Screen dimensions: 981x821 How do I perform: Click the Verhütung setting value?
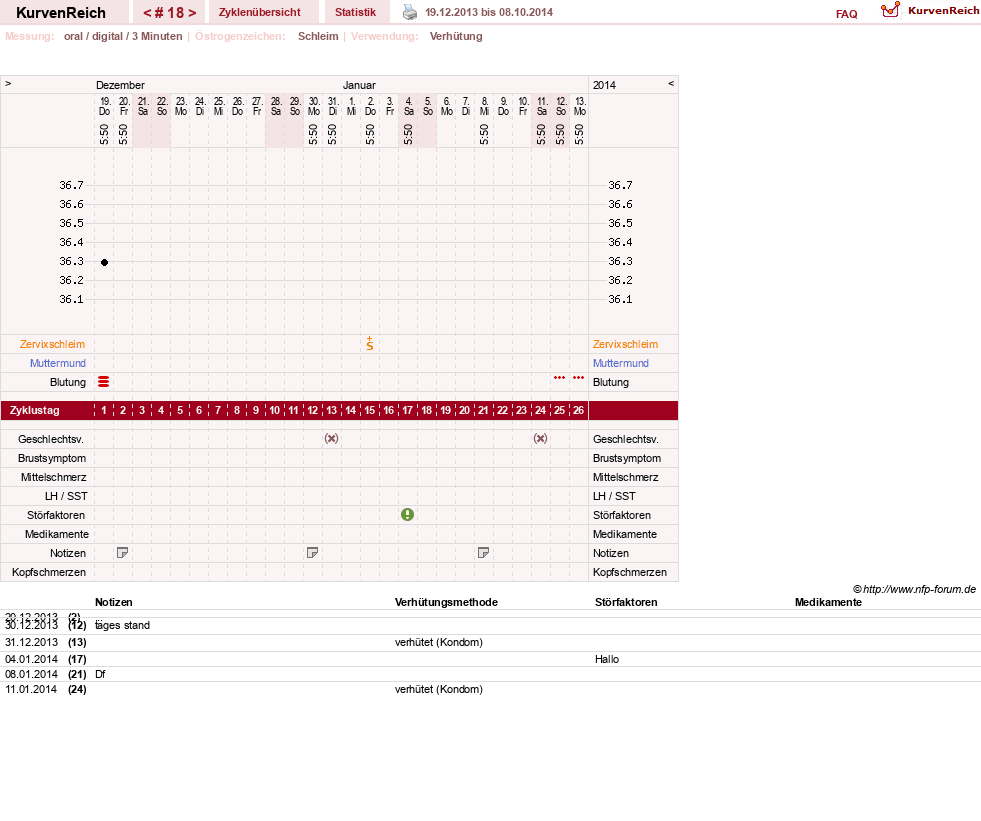456,36
